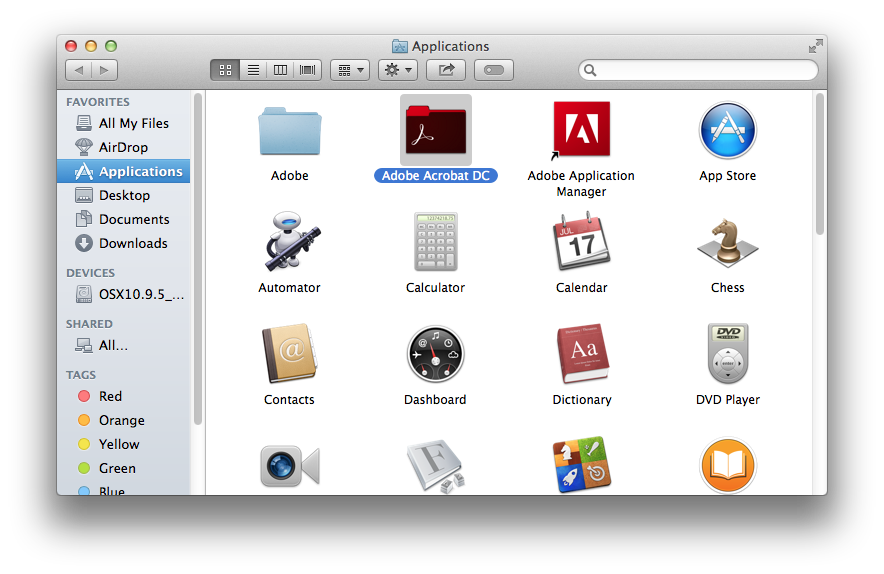The height and width of the screenshot is (574, 884).
Task: Select the Green tag
Action: (123, 468)
